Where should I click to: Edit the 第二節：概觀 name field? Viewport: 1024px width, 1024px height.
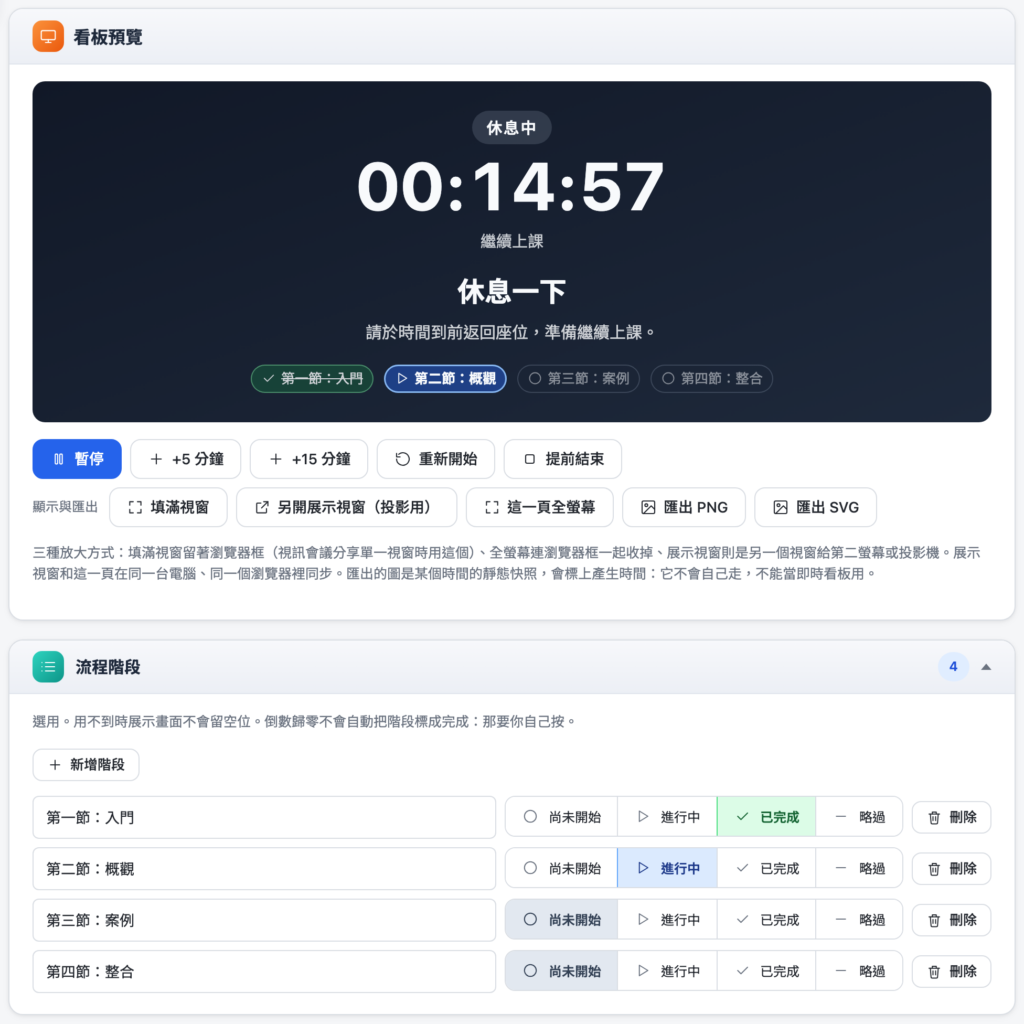264,869
